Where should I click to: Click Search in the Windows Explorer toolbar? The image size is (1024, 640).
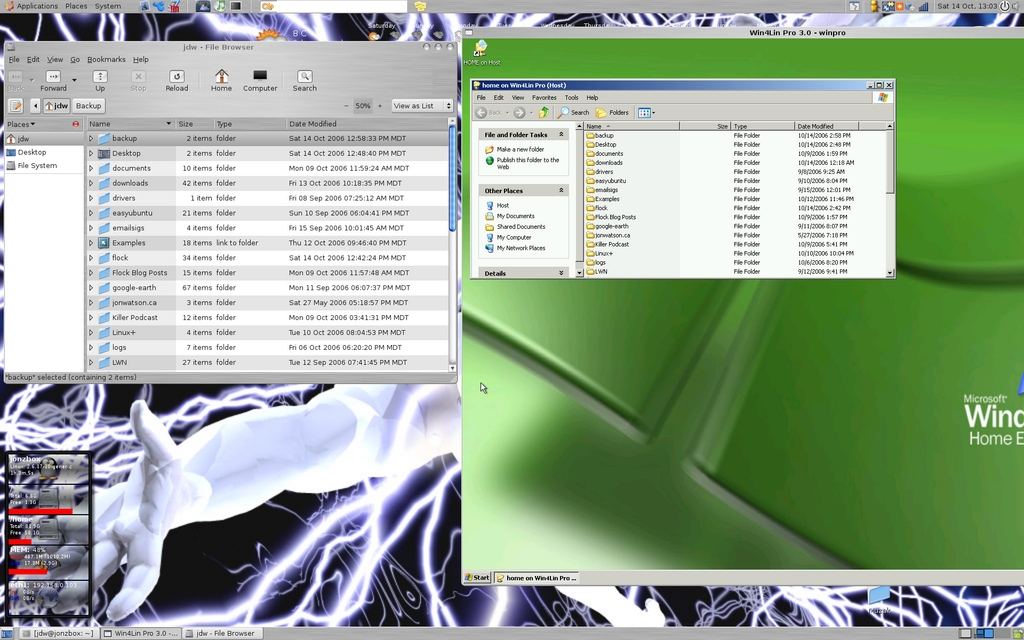[574, 113]
